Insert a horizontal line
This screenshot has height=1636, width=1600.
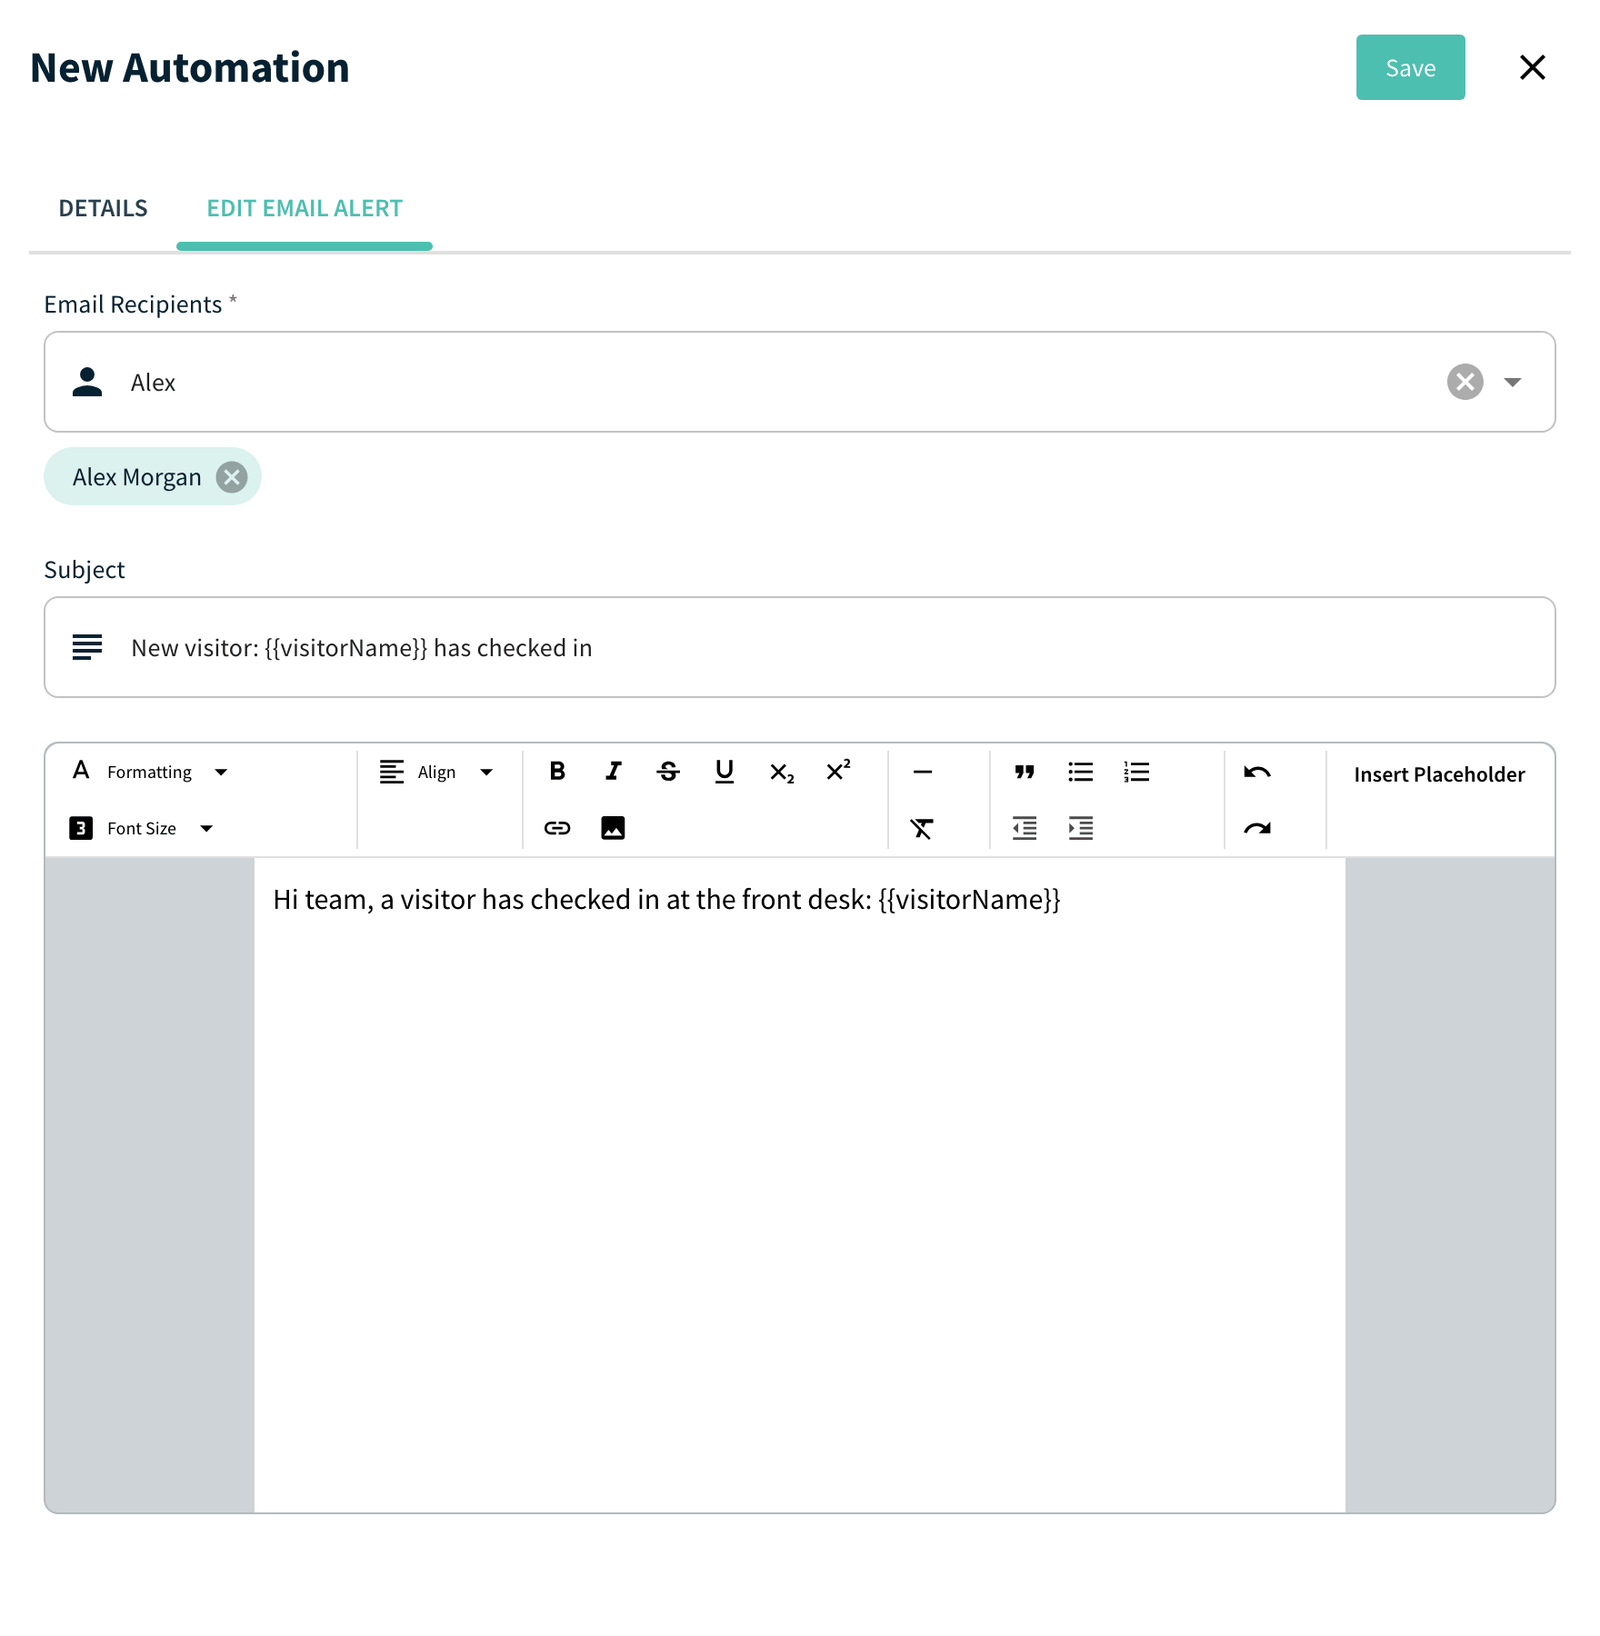coord(923,772)
